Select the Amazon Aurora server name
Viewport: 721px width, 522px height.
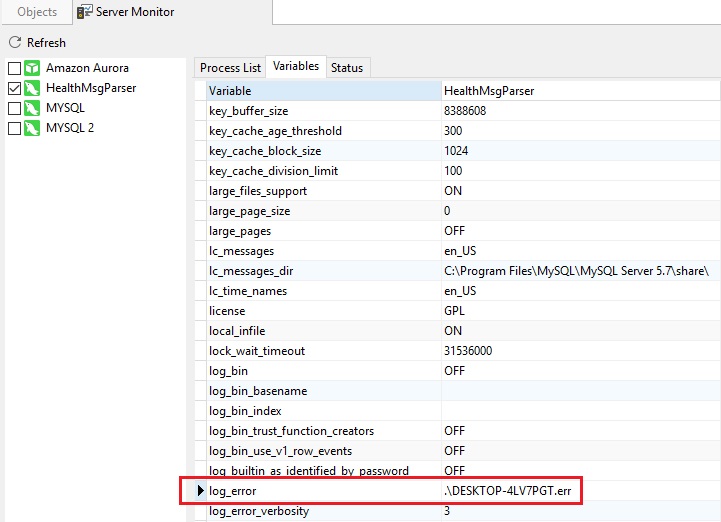(x=87, y=68)
